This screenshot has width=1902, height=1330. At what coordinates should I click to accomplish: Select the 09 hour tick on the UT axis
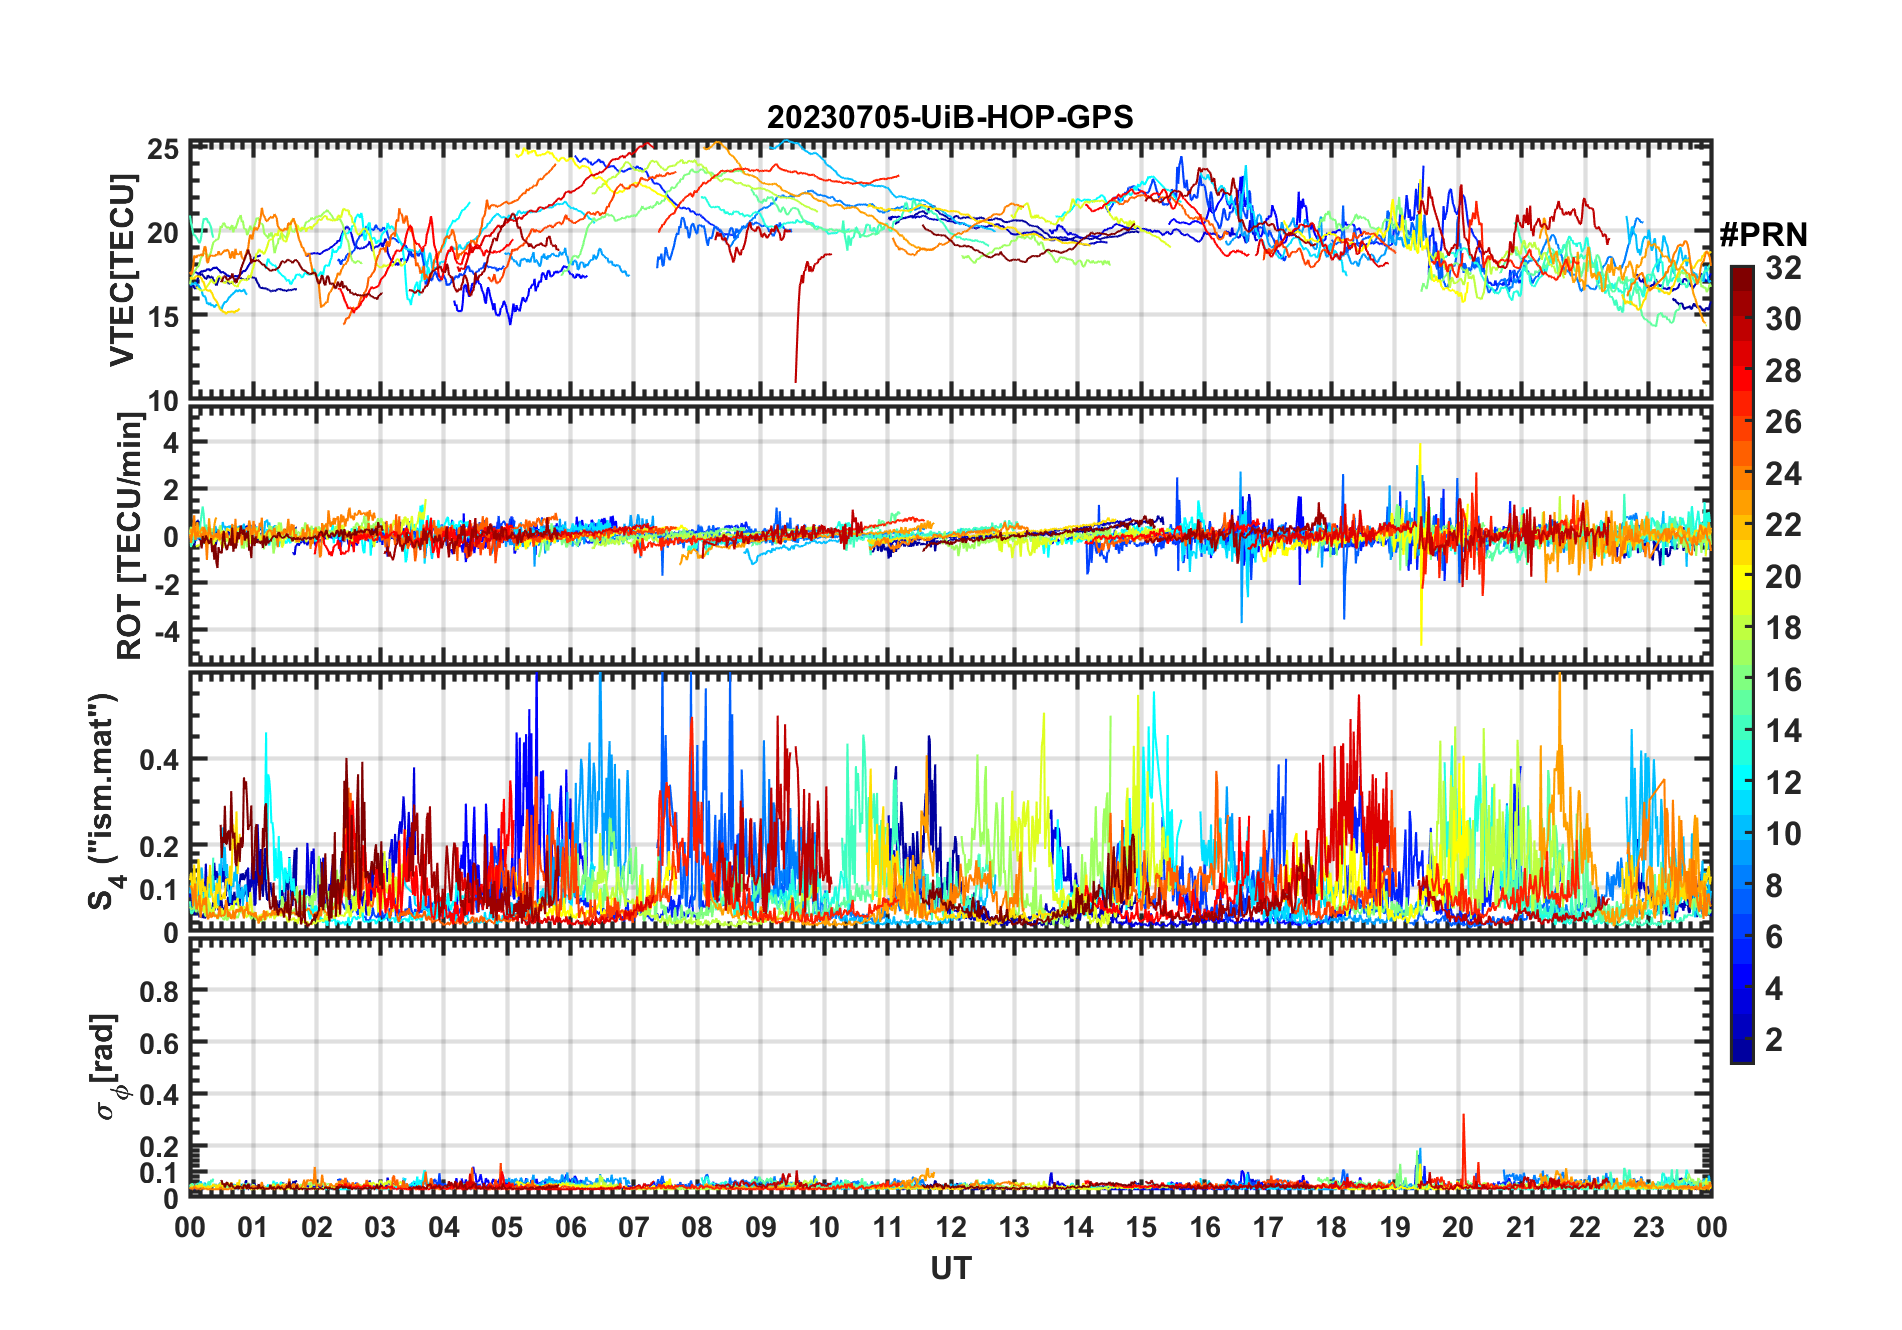[x=761, y=1228]
